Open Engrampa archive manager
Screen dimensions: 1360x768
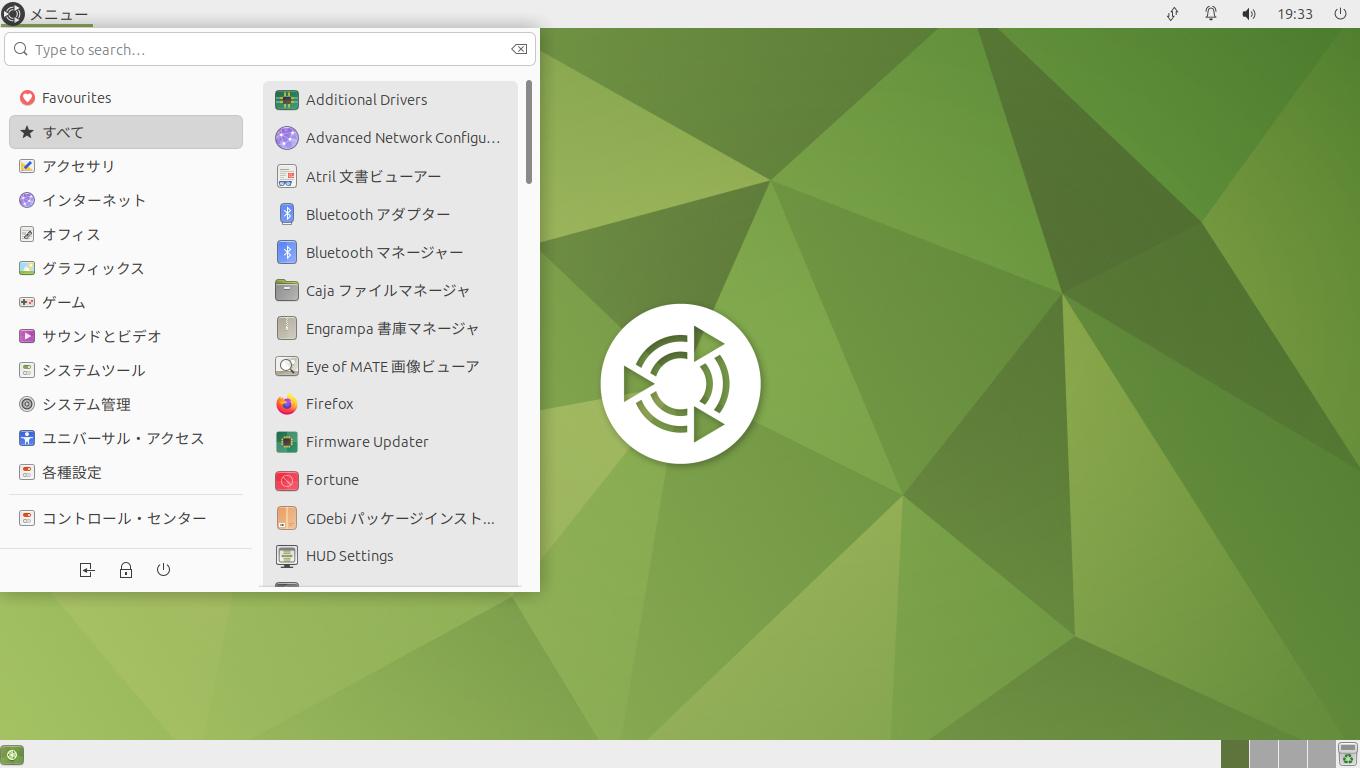[x=391, y=328]
